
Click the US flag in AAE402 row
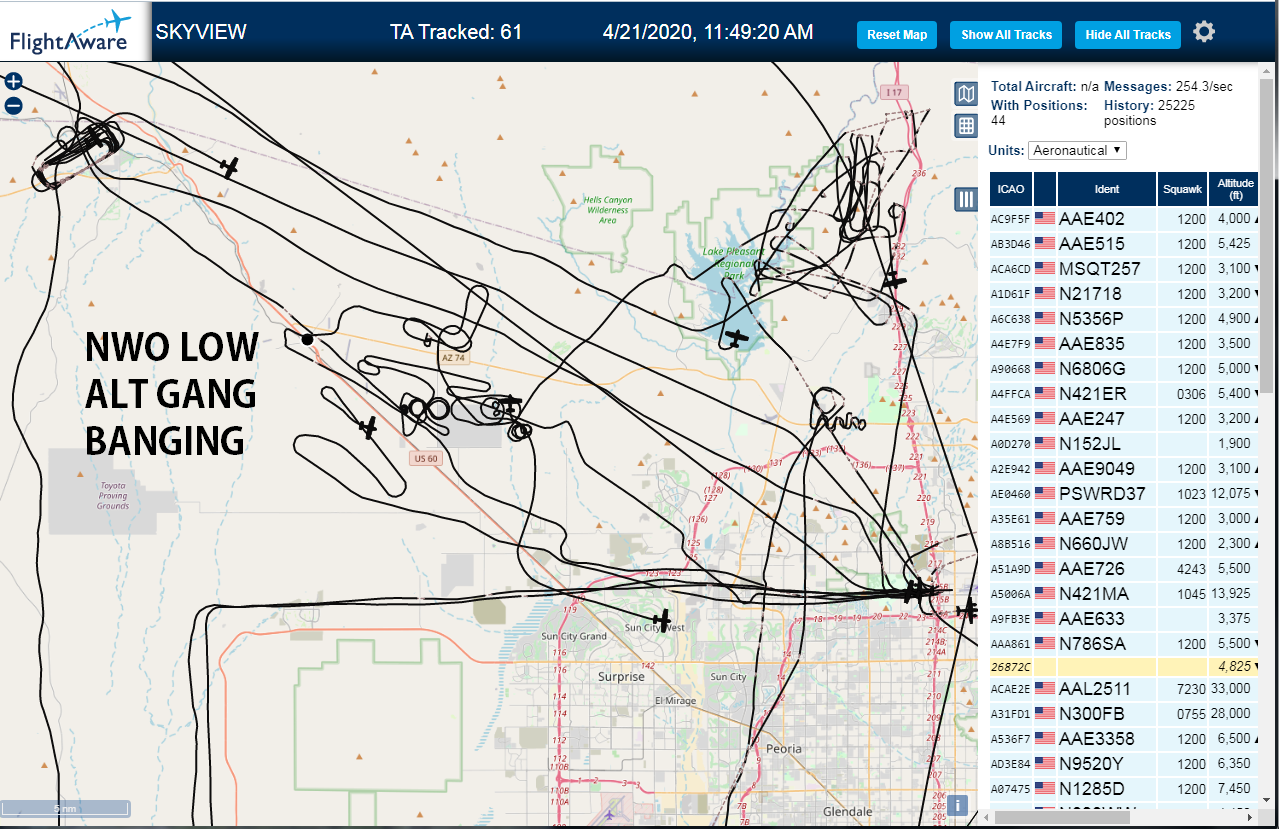pos(1045,219)
